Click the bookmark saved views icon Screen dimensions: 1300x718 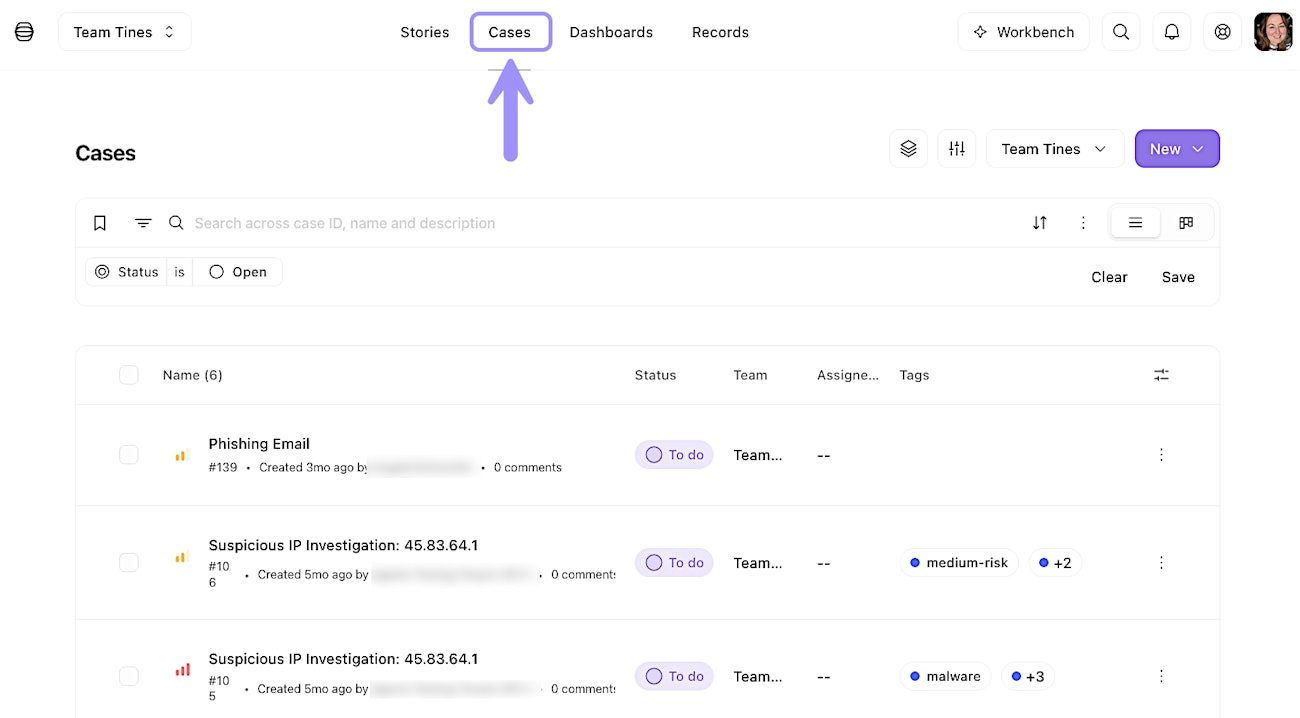click(100, 223)
